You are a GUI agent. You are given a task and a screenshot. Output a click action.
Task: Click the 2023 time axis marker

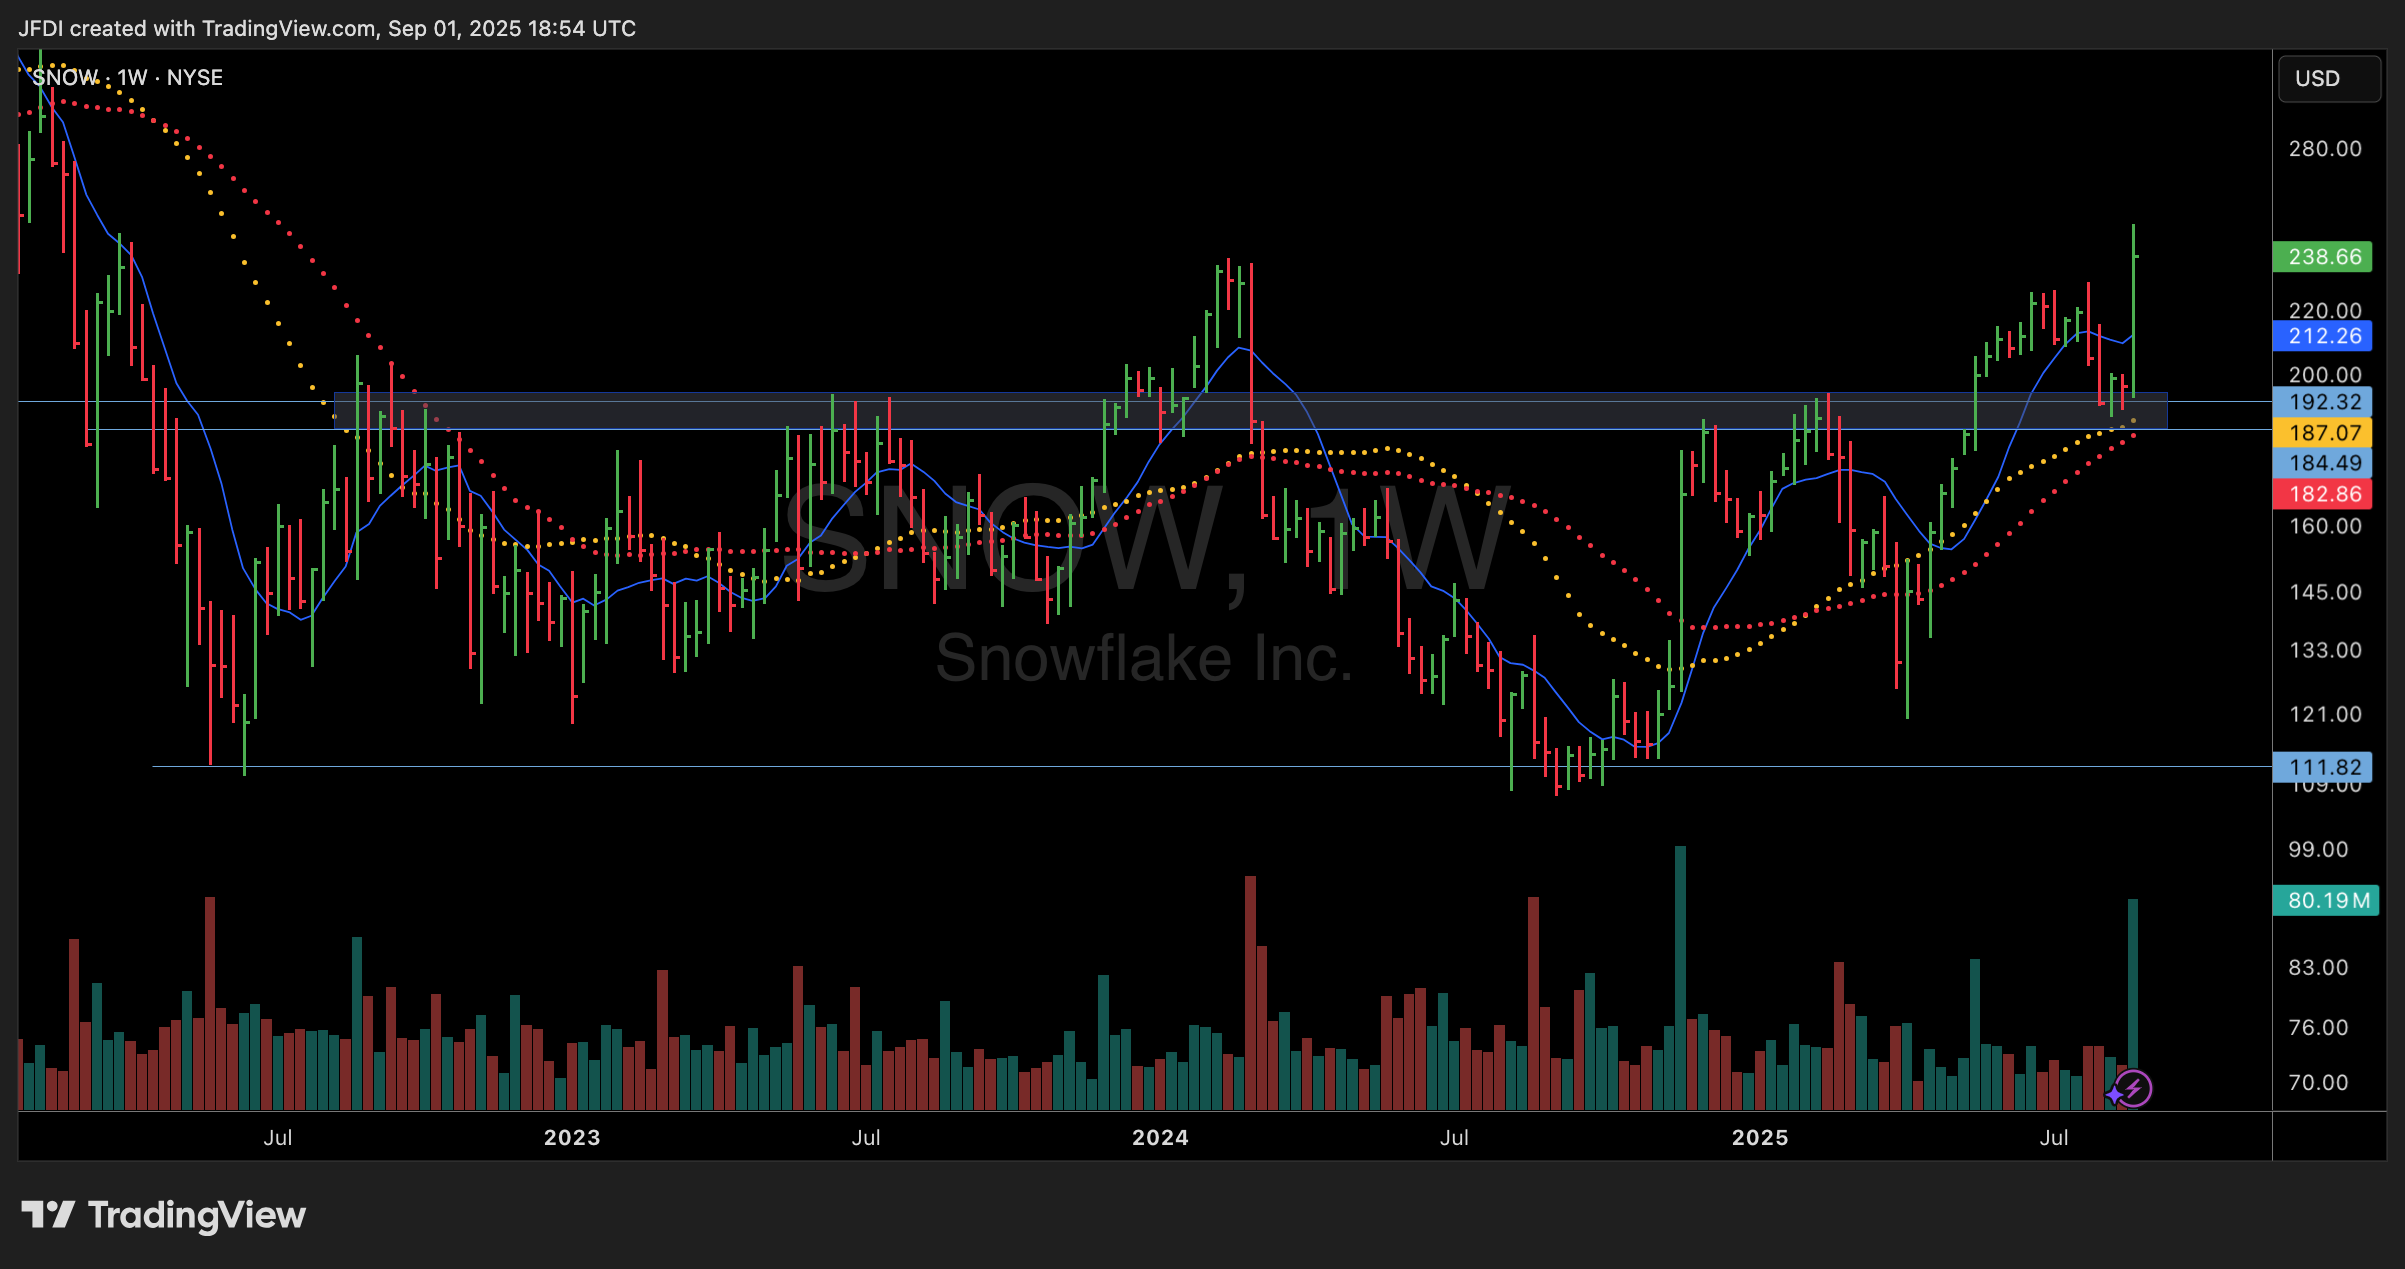(x=572, y=1138)
